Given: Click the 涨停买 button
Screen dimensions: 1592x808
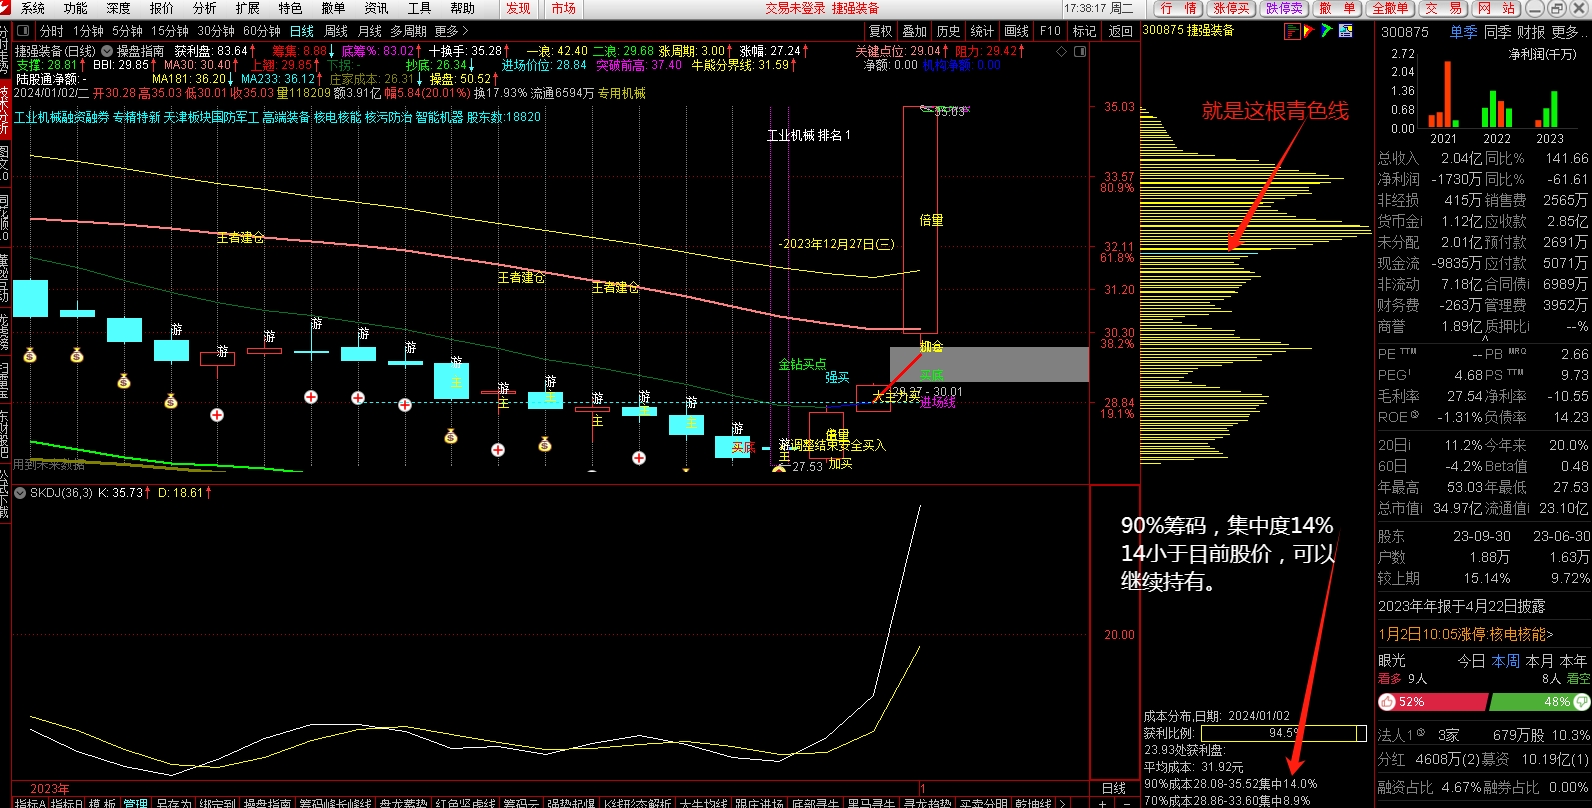Looking at the screenshot, I should click(x=1231, y=8).
